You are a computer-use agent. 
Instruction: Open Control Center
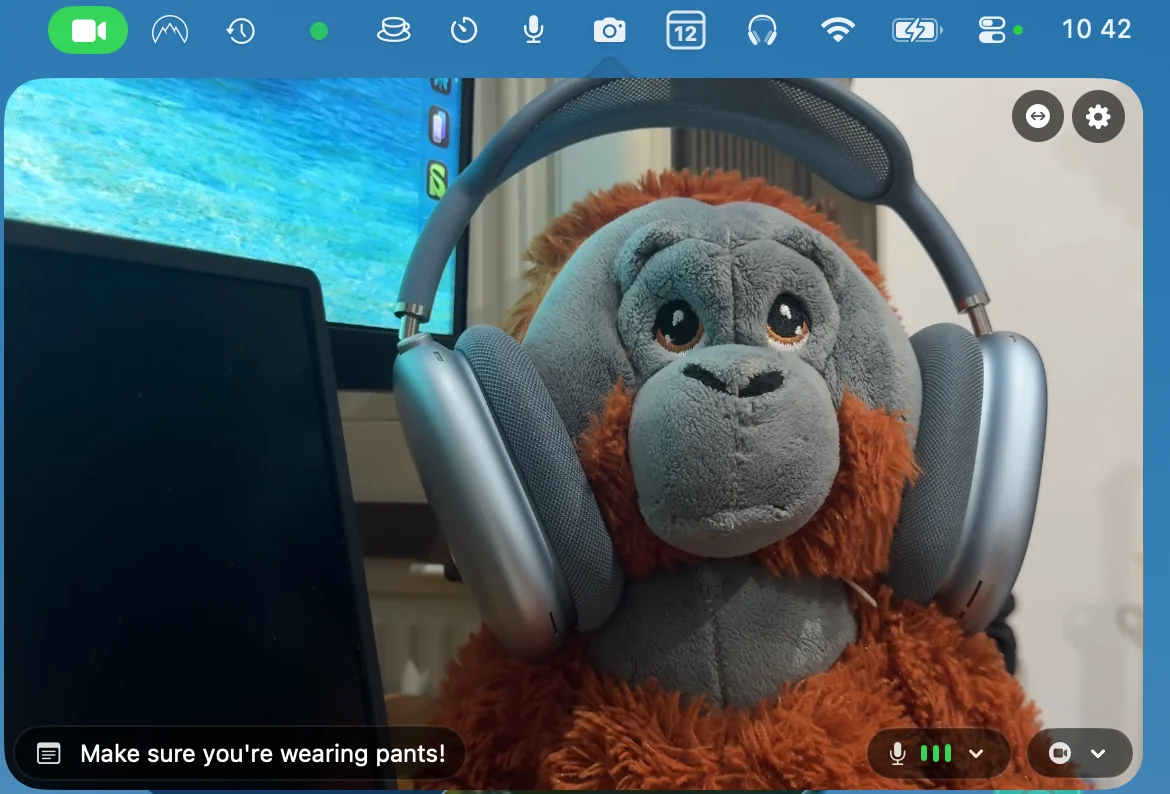click(x=992, y=31)
